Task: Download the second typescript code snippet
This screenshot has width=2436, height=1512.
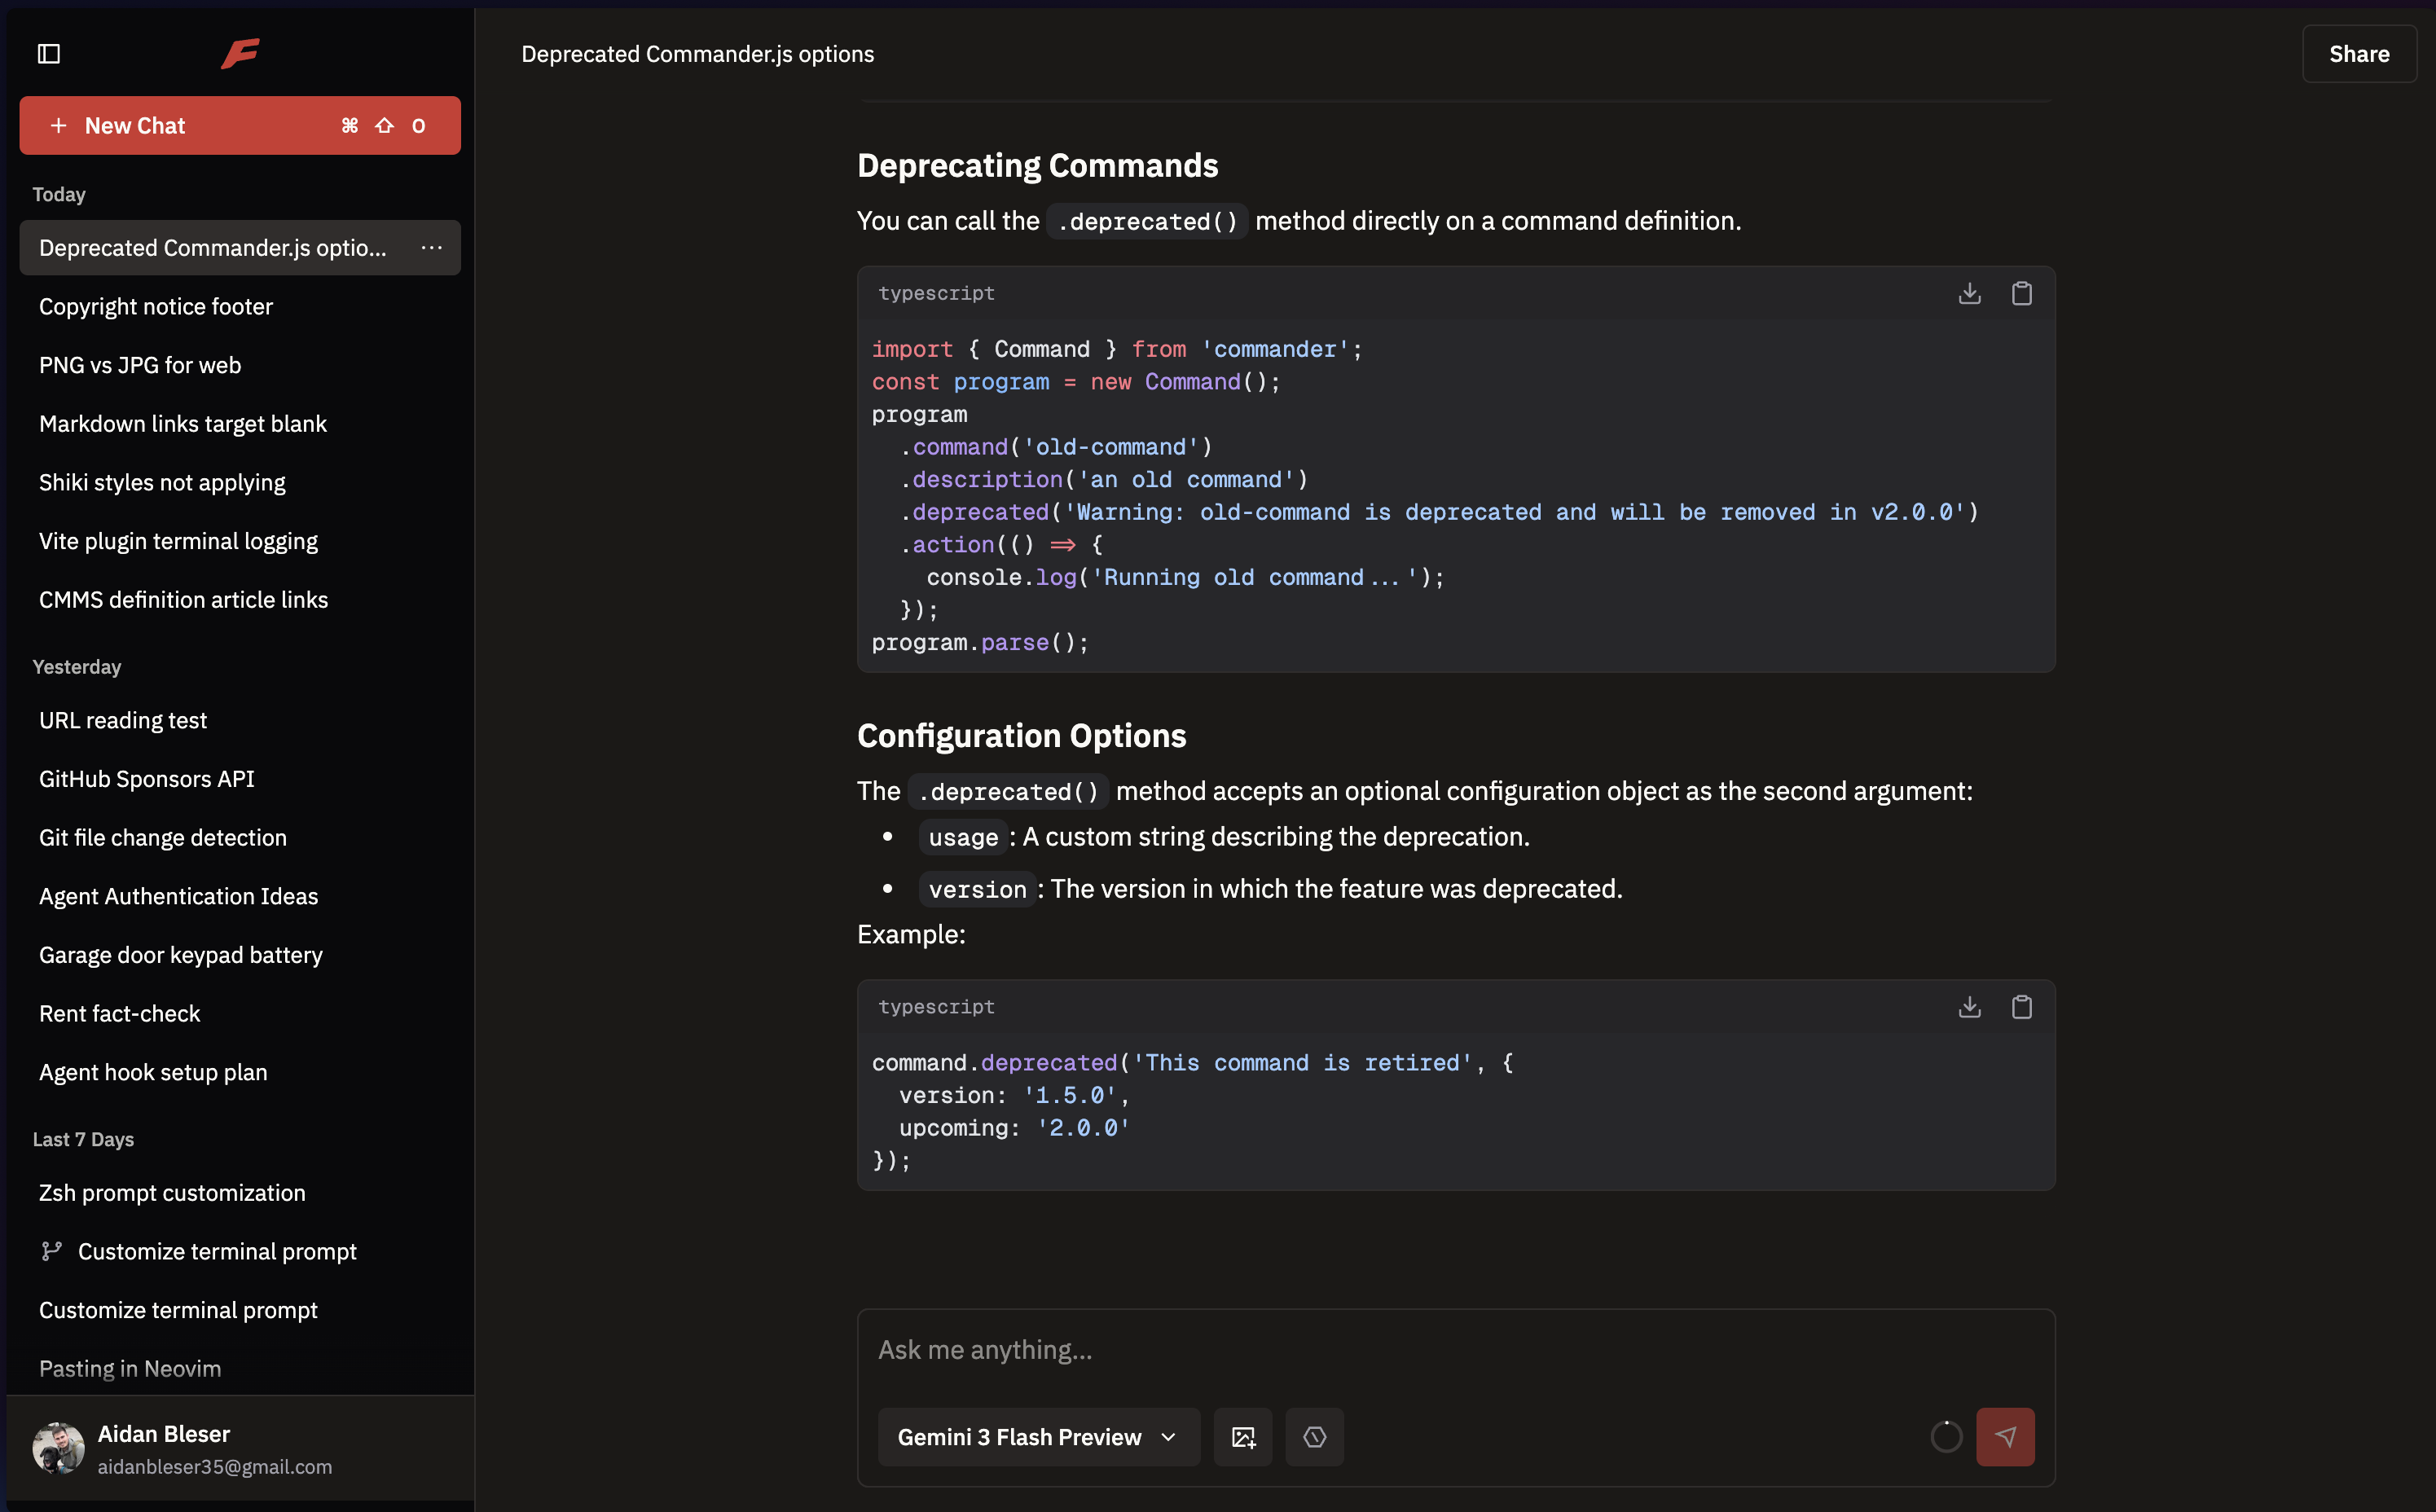Action: click(x=1969, y=1007)
